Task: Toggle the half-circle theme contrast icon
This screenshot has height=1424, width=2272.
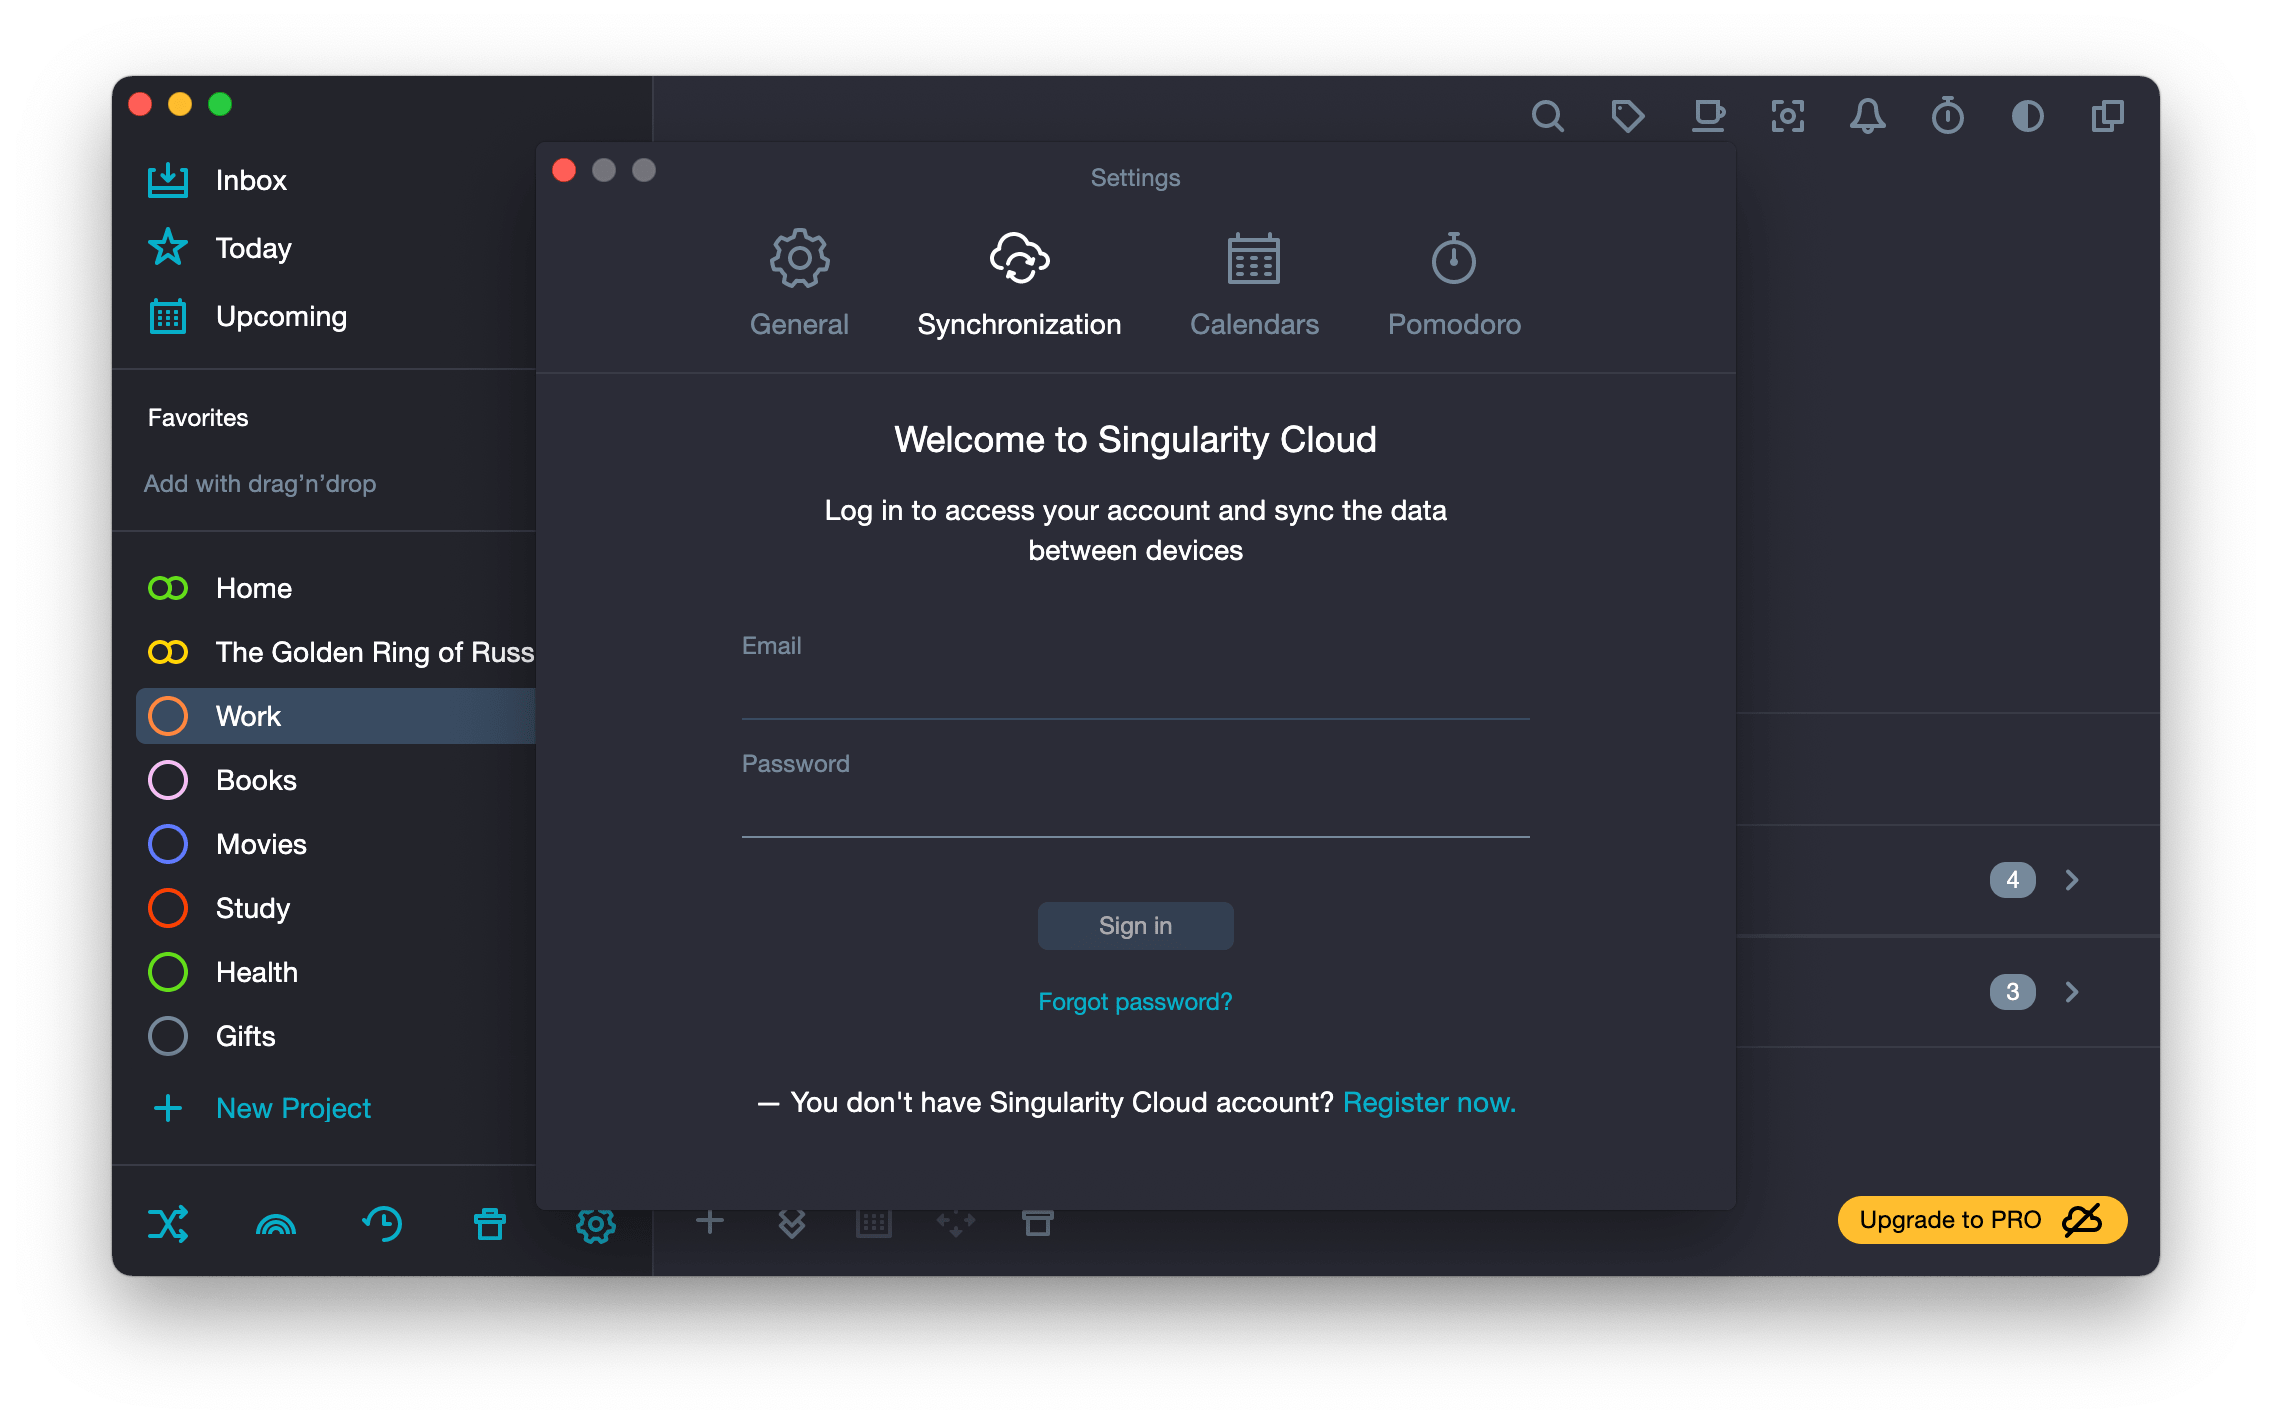Action: point(2027,117)
